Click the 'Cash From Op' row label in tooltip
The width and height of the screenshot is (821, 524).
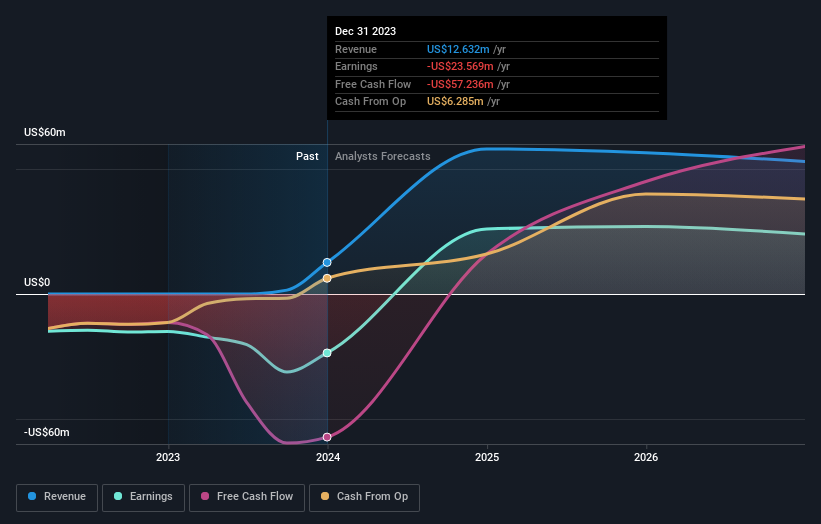click(x=371, y=102)
